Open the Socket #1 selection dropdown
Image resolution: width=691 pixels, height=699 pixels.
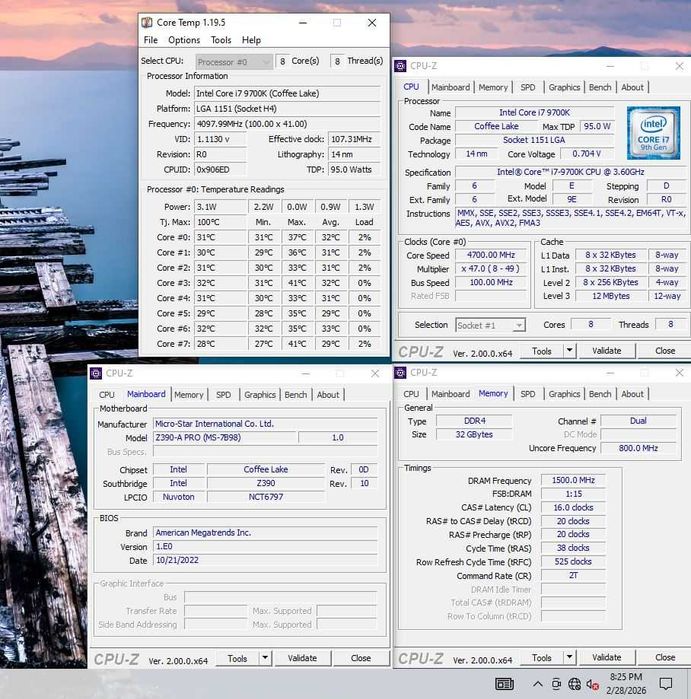(490, 325)
